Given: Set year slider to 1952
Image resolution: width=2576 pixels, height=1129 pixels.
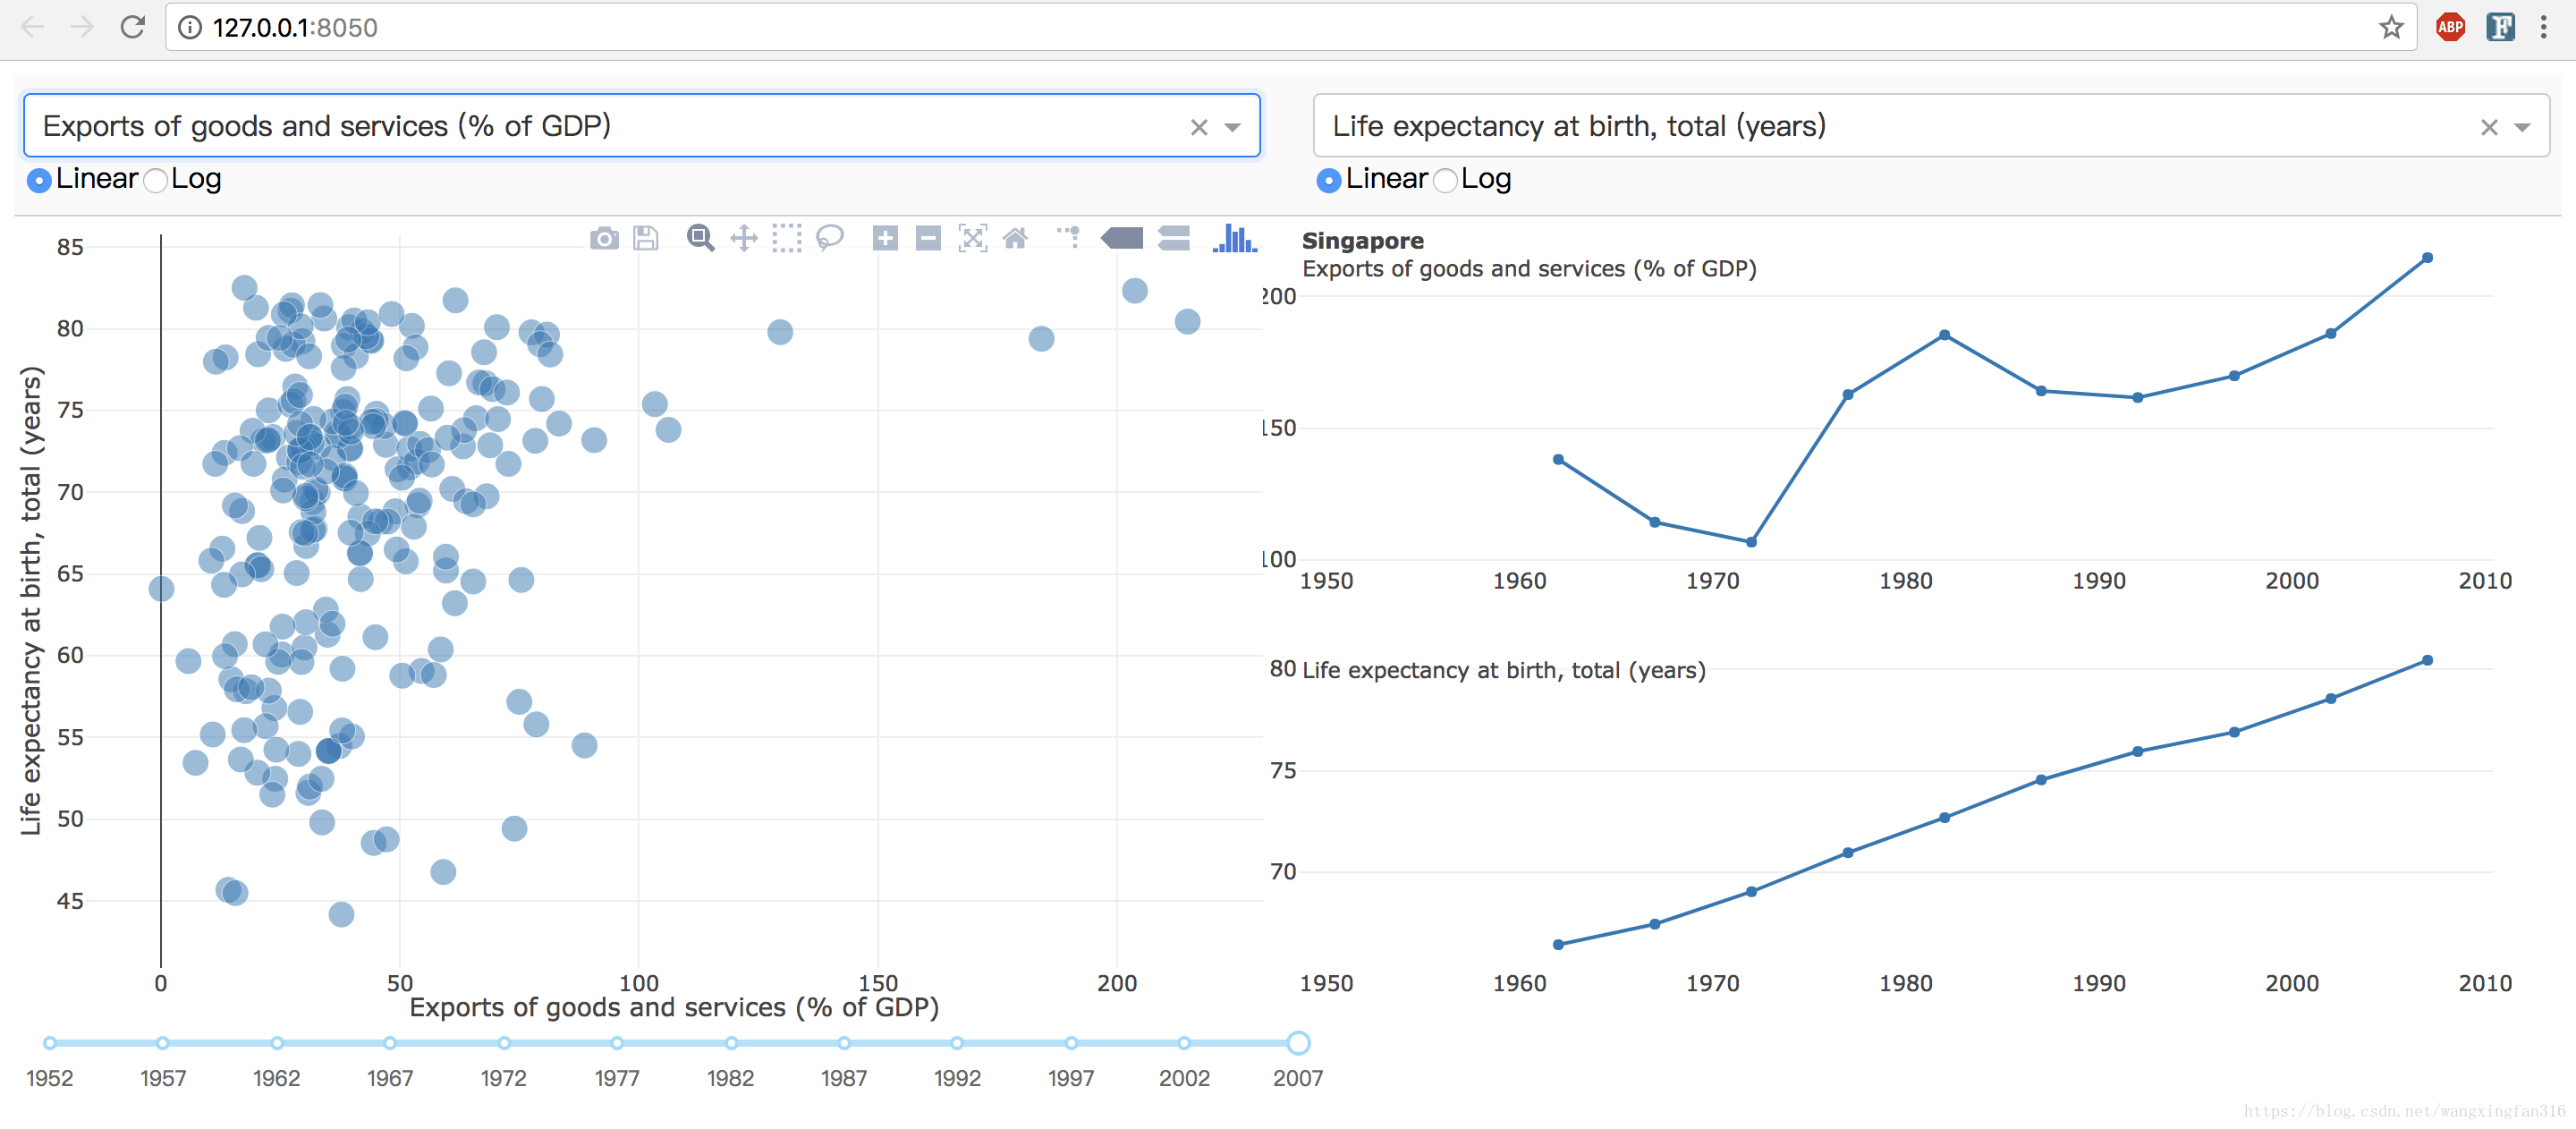Looking at the screenshot, I should click(x=50, y=1043).
